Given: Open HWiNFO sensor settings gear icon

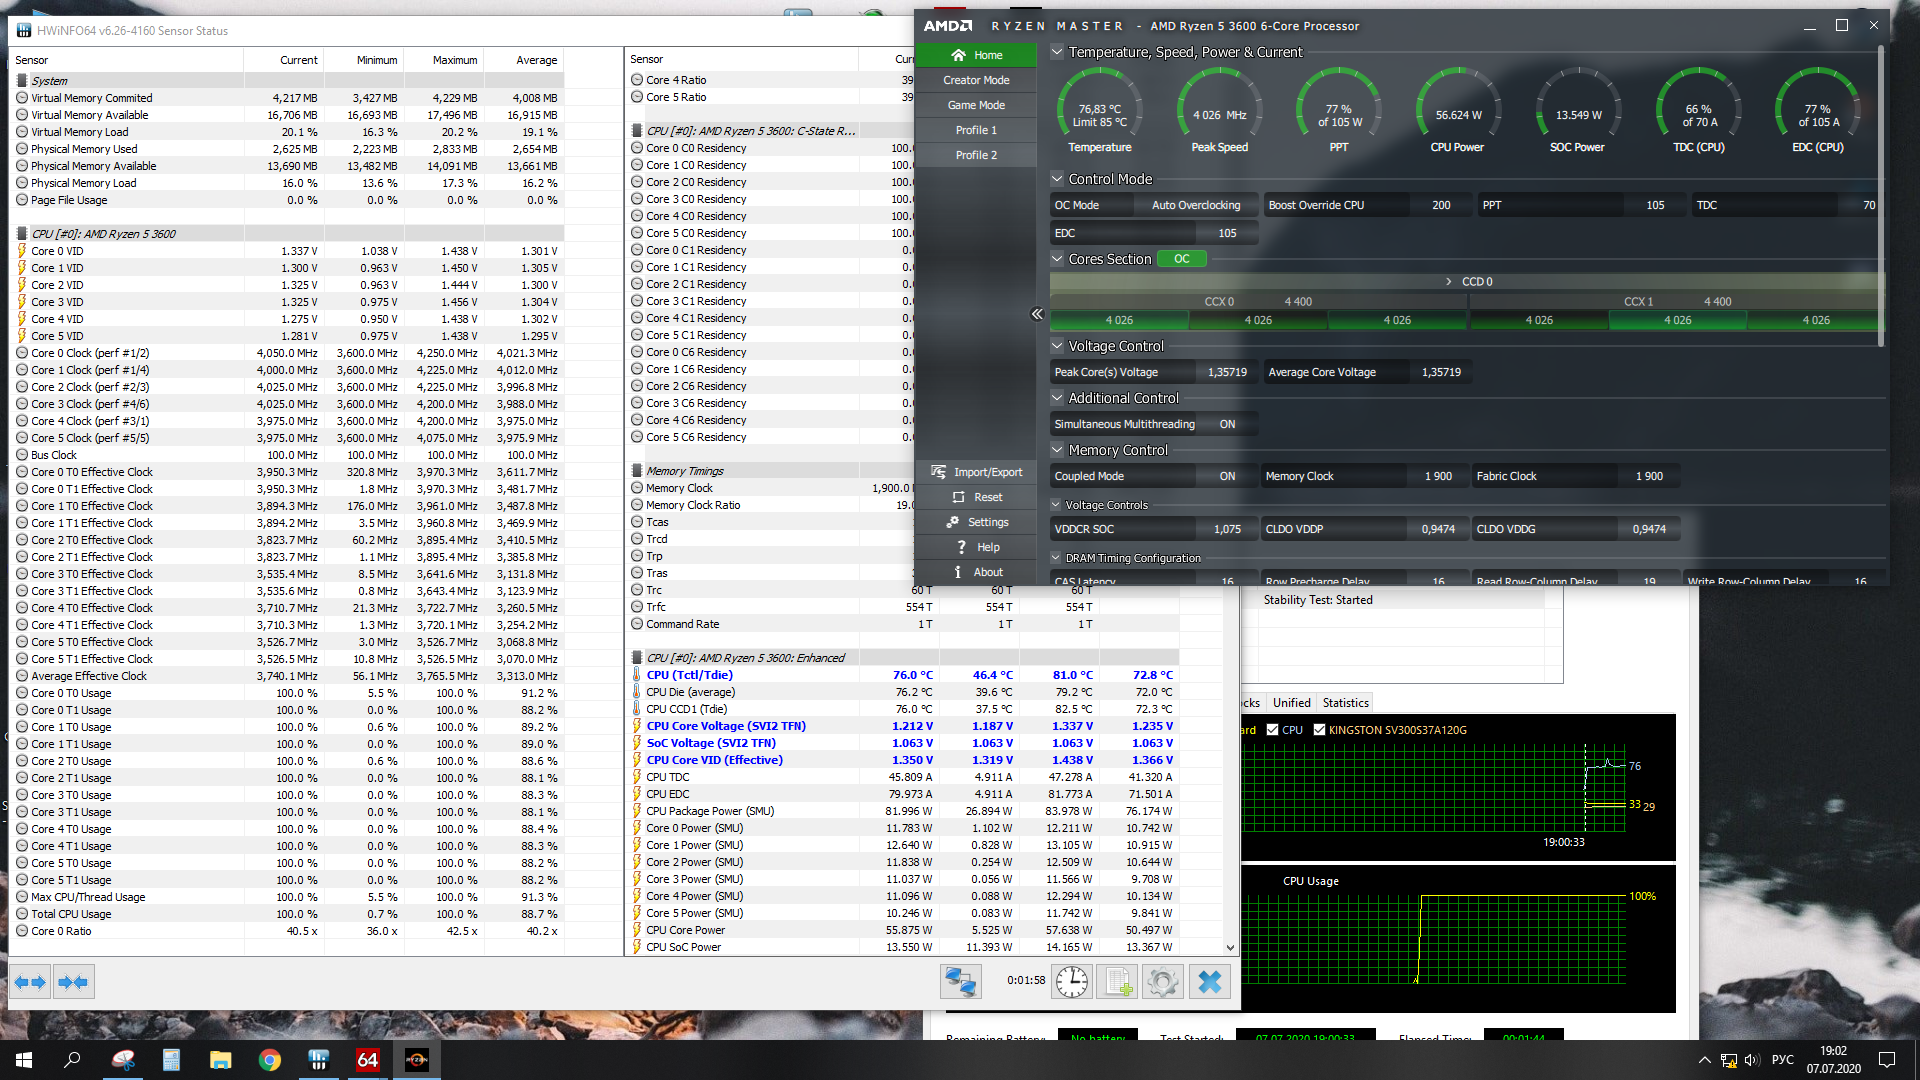Looking at the screenshot, I should 1162,982.
